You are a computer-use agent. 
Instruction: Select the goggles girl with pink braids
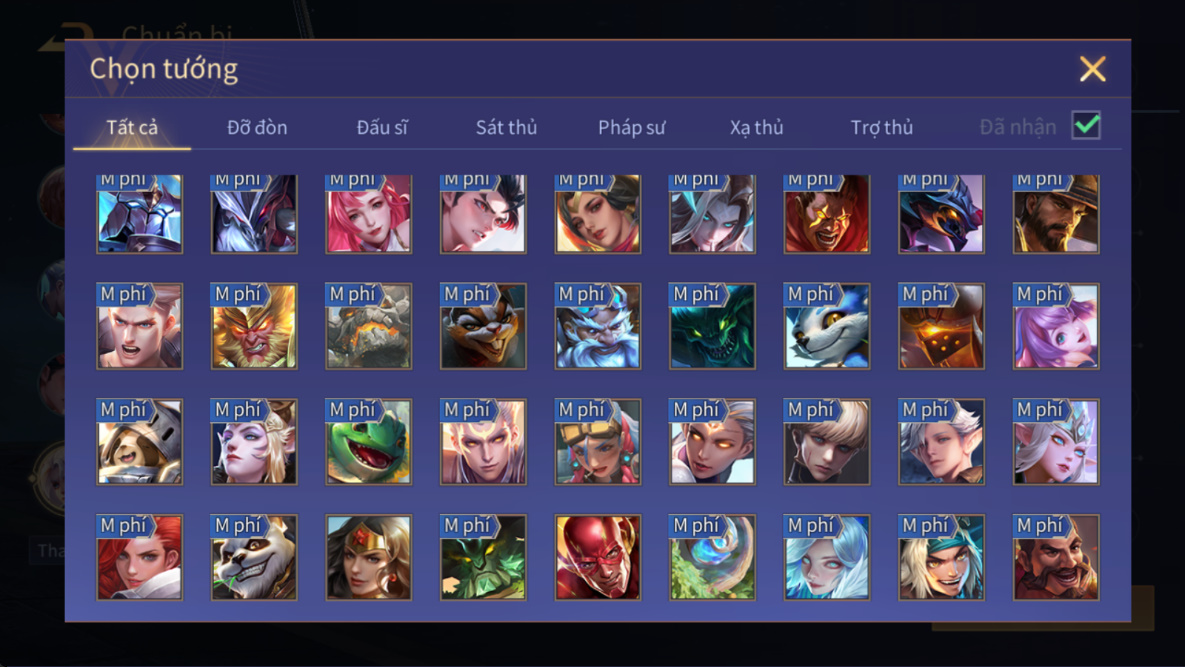597,442
